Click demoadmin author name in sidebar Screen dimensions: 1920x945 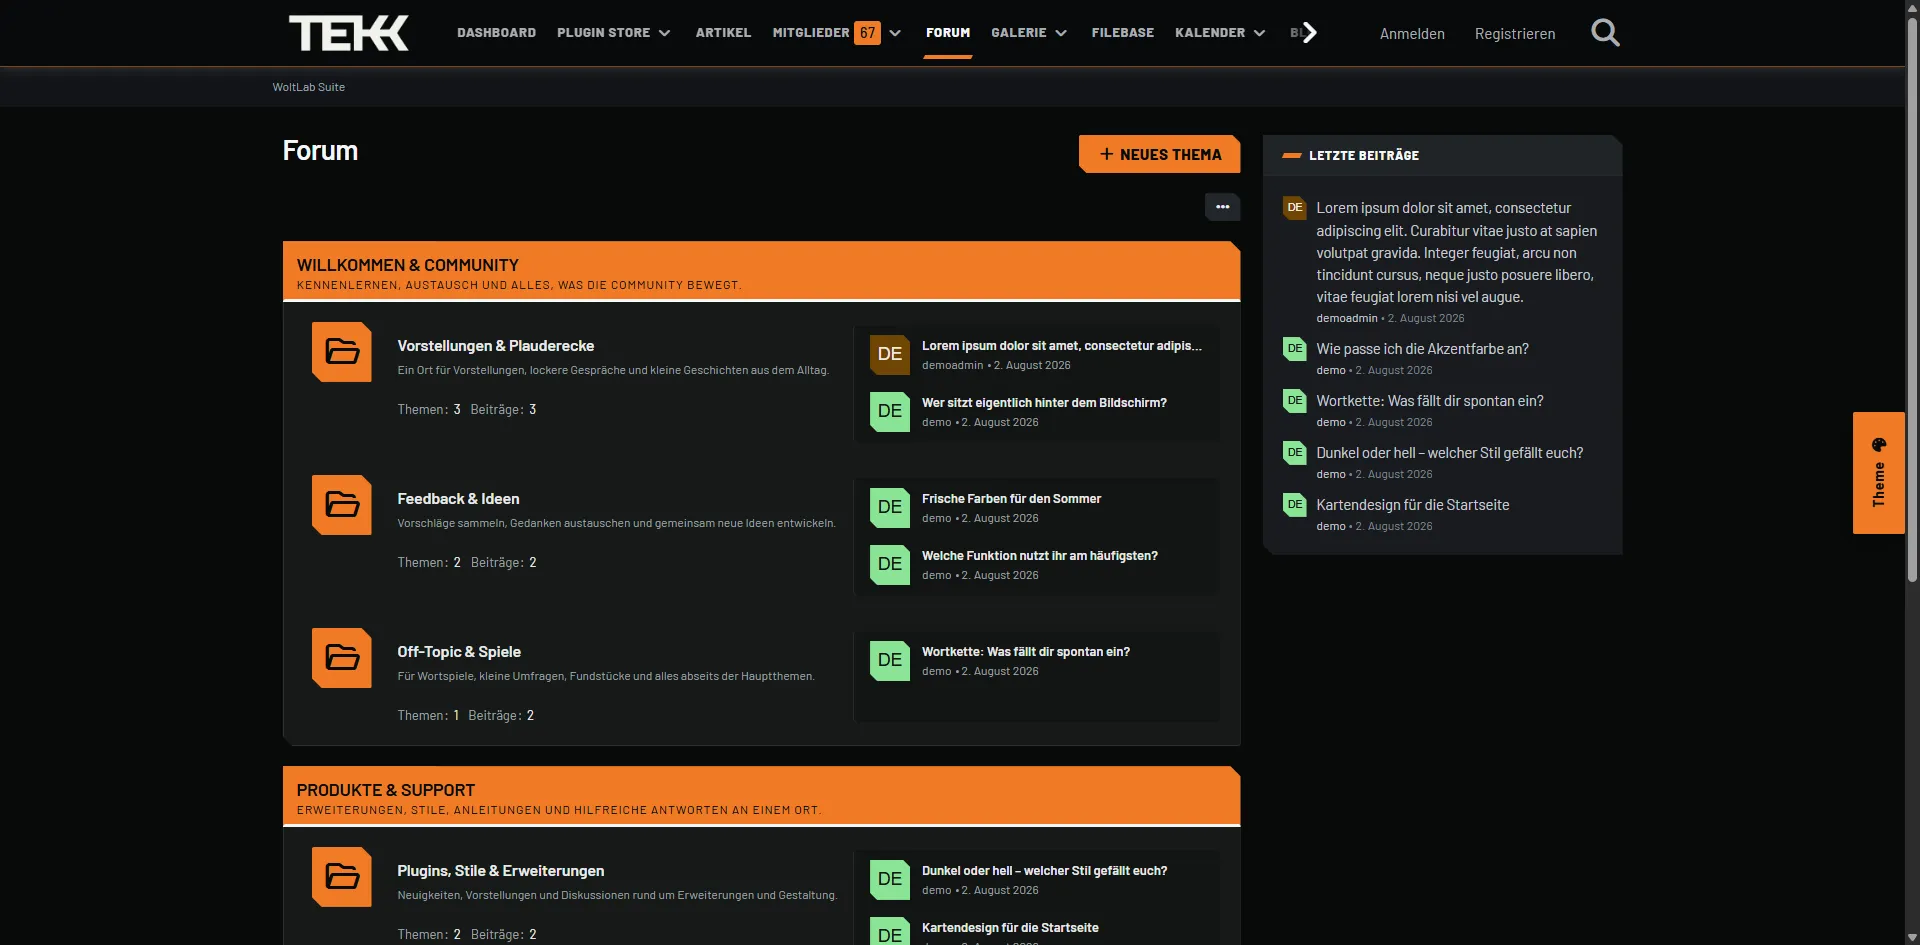point(1346,318)
